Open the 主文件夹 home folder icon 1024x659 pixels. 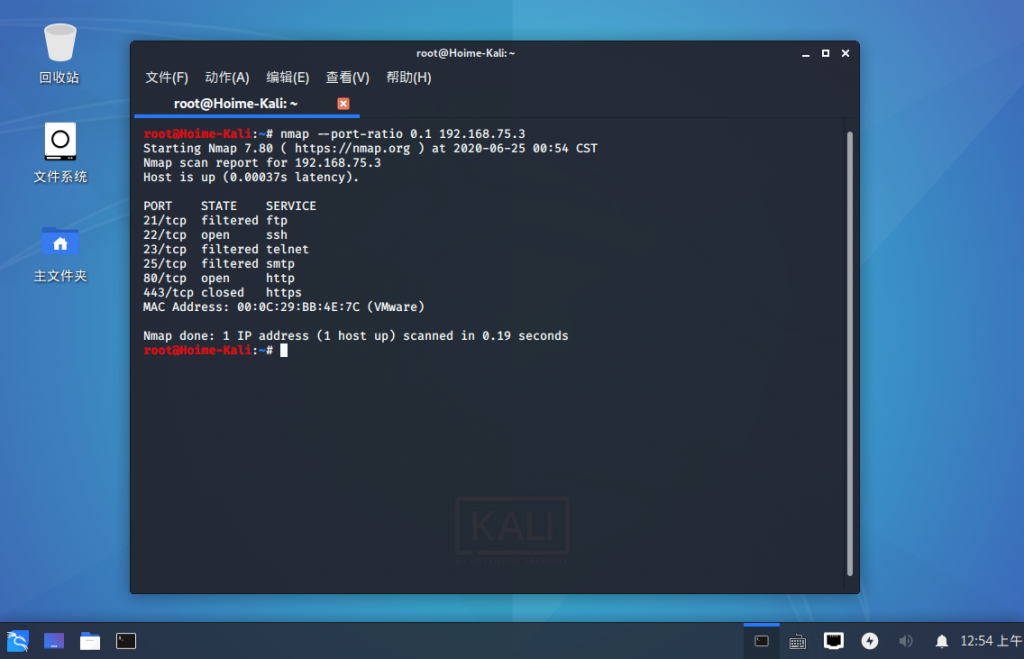tap(59, 253)
